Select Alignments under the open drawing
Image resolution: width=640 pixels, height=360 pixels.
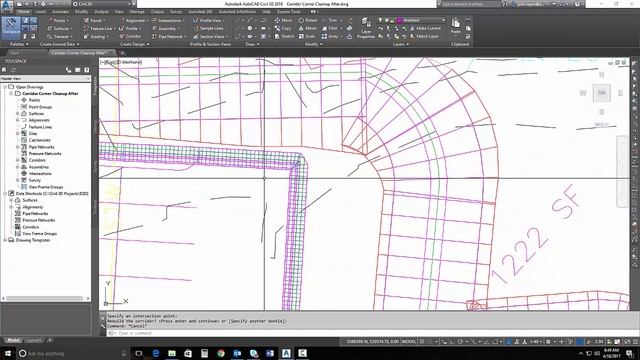[39, 120]
